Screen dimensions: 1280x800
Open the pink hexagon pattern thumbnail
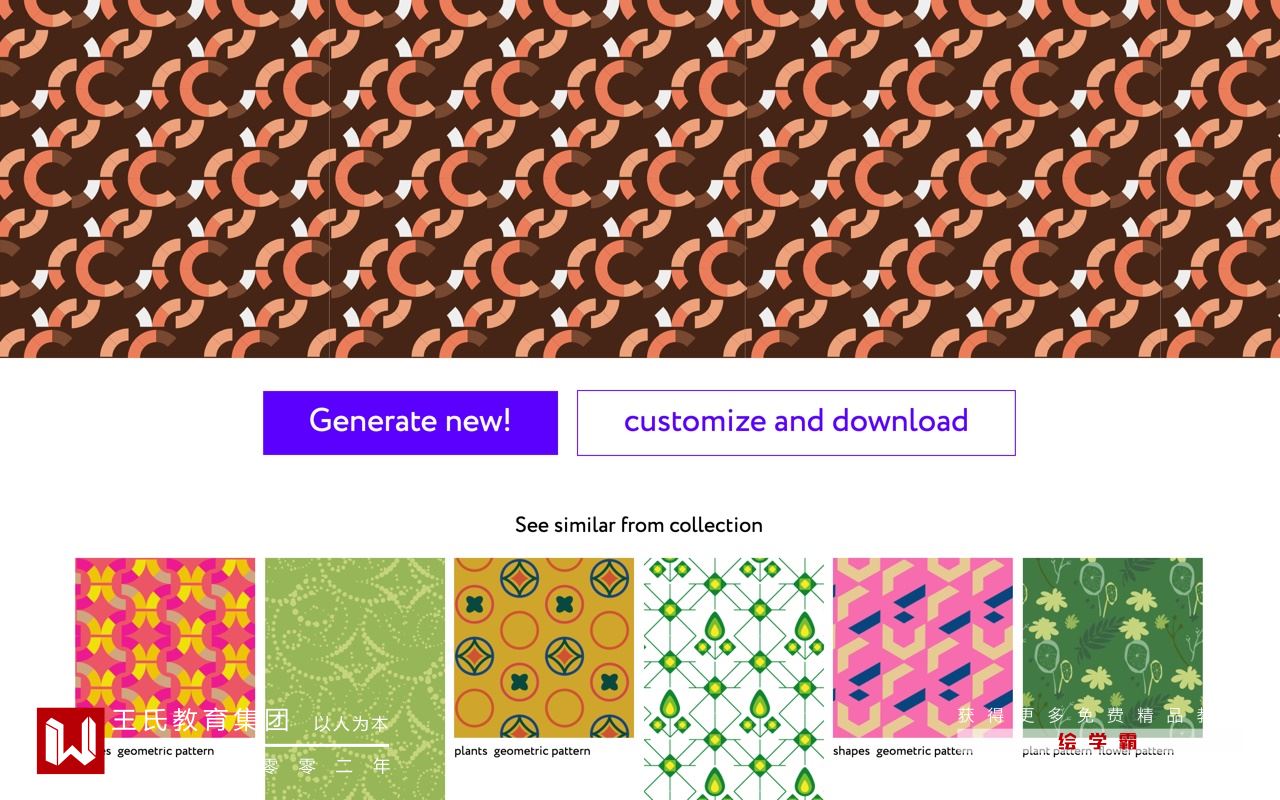(923, 648)
